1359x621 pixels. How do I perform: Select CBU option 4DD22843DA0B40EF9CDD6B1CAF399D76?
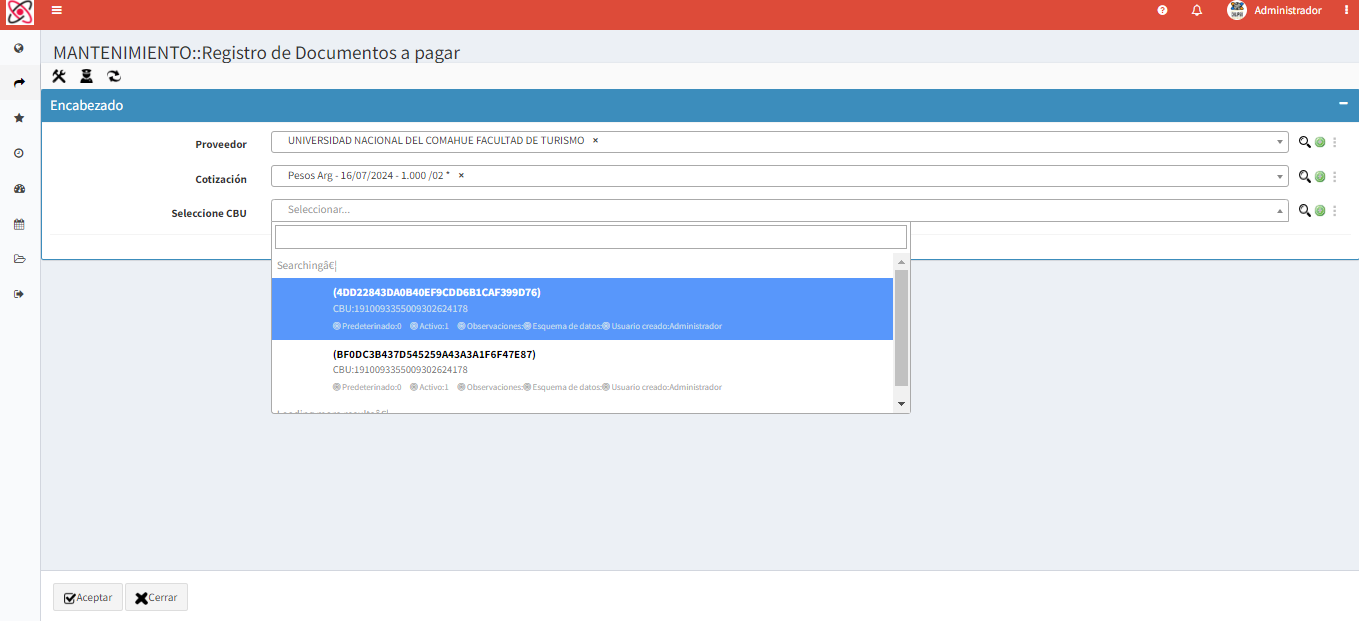582,309
